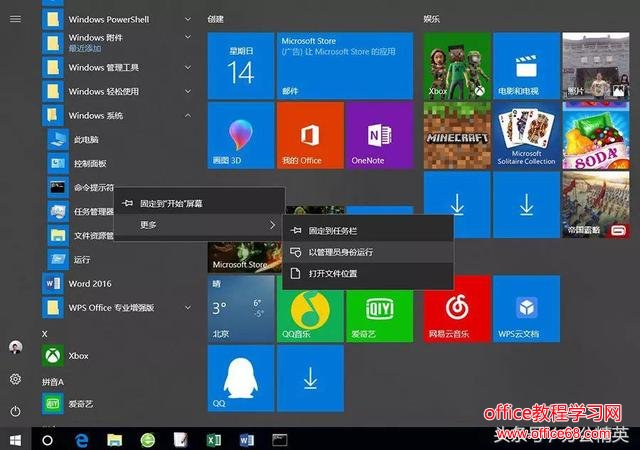Open the green browser taskbar icon

pos(148,440)
